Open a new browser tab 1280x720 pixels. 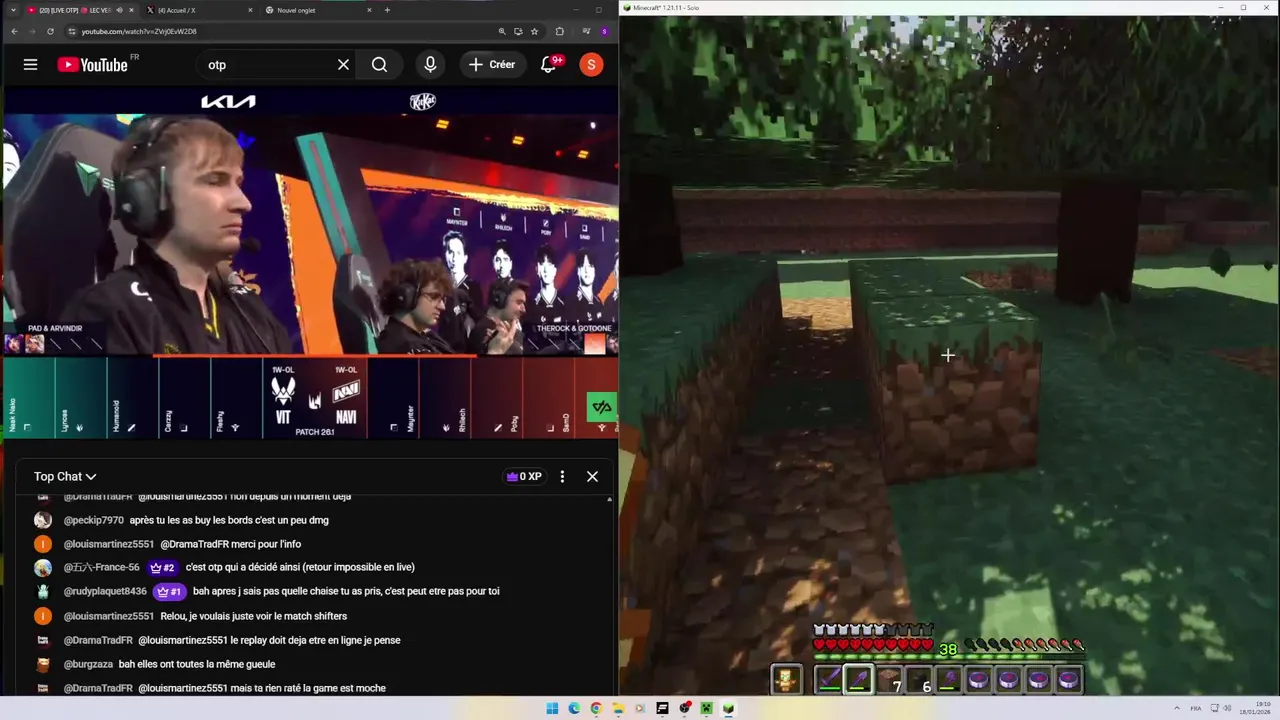387,10
